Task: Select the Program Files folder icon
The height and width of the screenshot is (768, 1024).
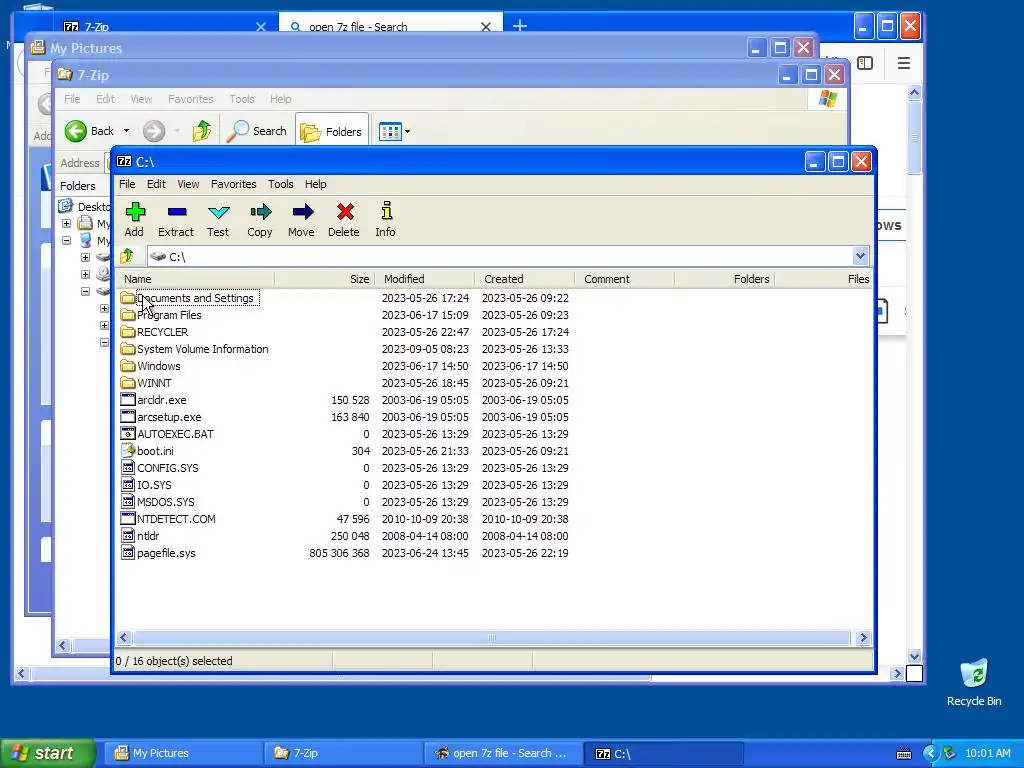Action: pyautogui.click(x=128, y=315)
